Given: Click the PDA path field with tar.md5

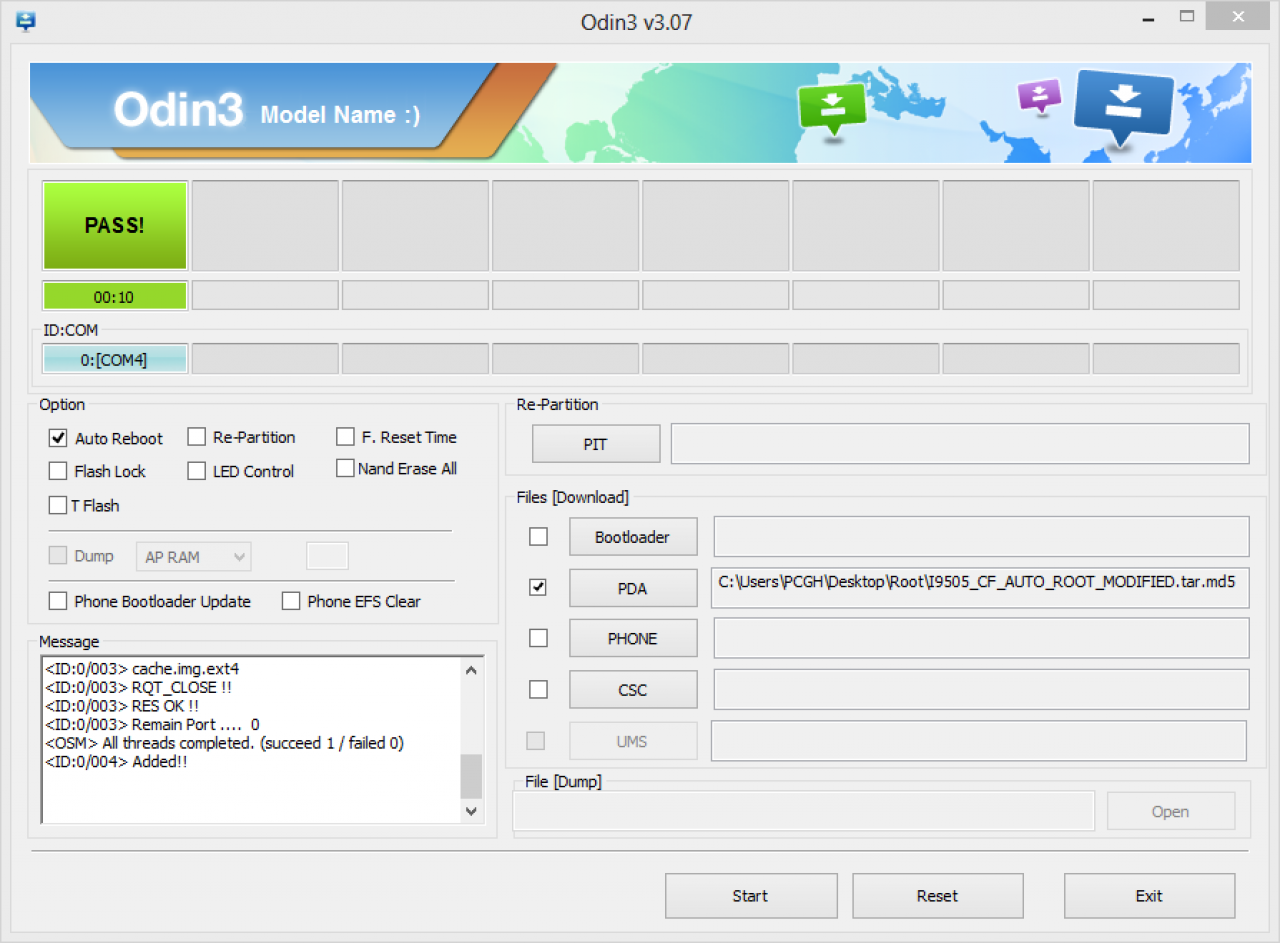Looking at the screenshot, I should [981, 588].
